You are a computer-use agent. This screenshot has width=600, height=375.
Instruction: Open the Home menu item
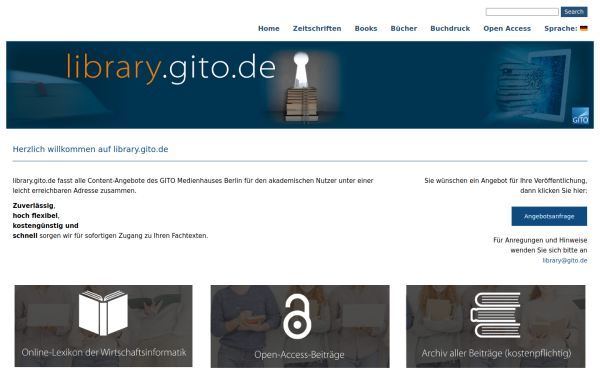[x=269, y=28]
